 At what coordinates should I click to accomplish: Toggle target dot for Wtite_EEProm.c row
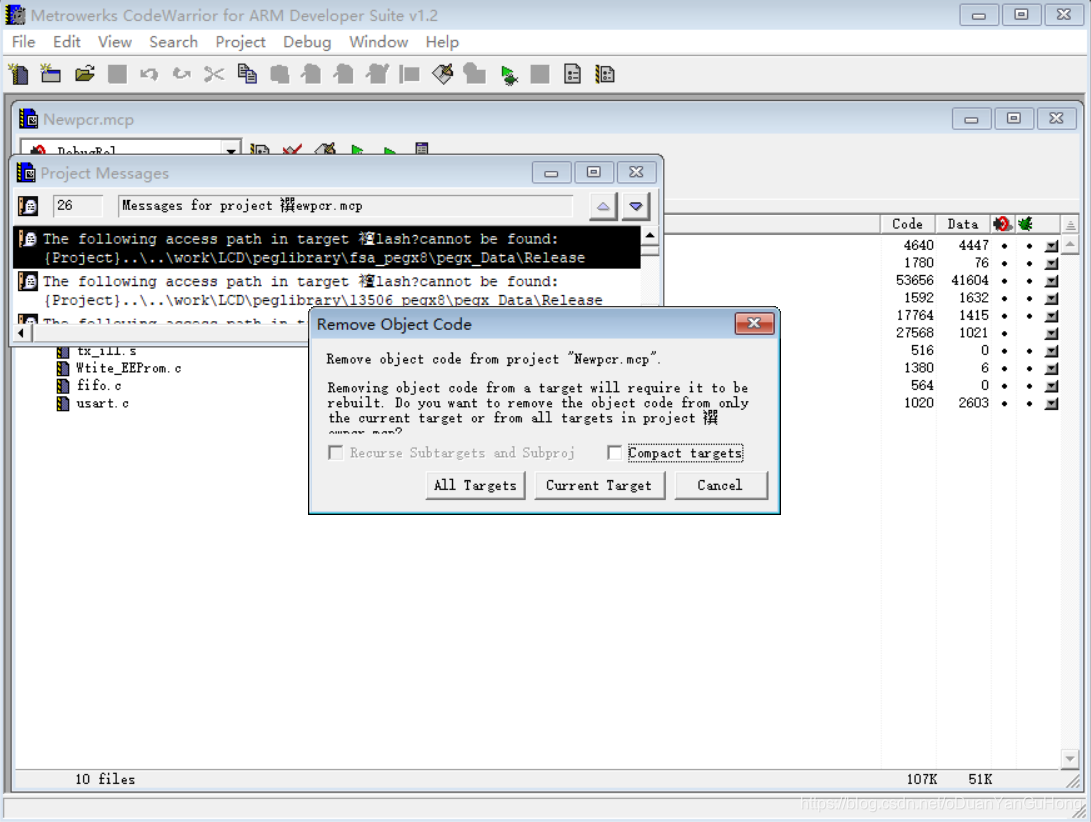click(1004, 368)
